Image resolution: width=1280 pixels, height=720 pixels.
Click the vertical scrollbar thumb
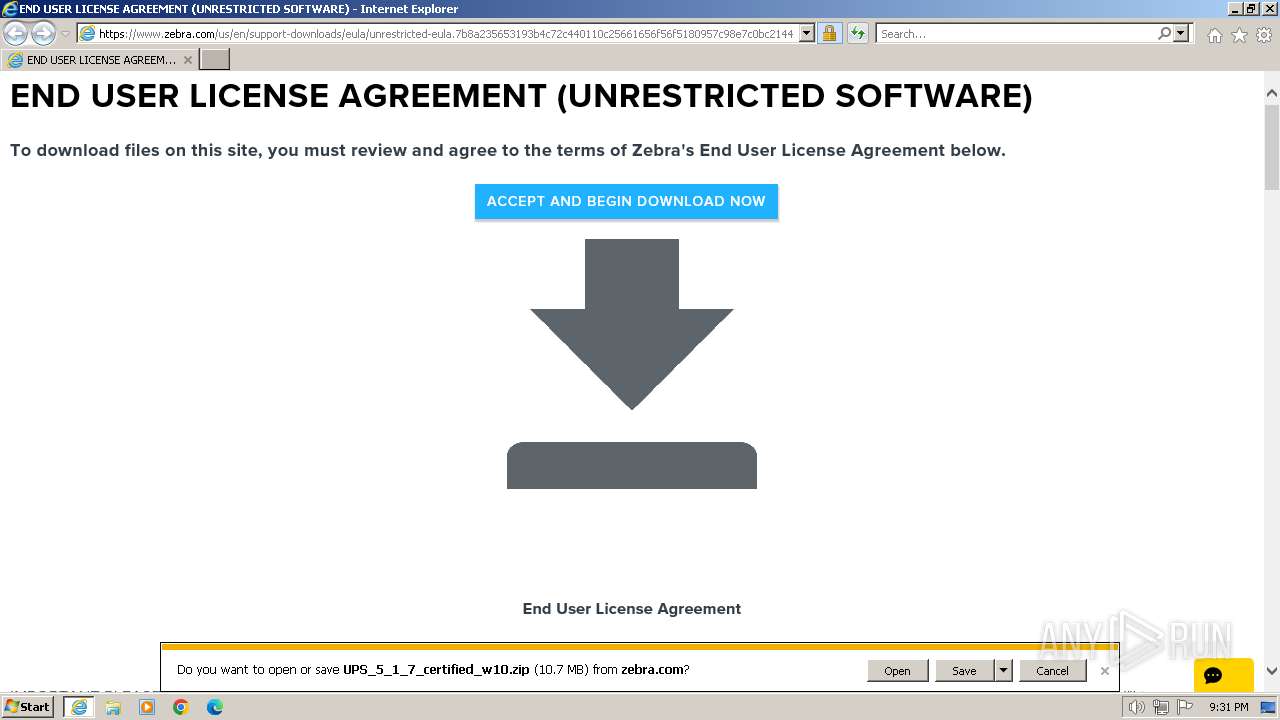click(1272, 145)
